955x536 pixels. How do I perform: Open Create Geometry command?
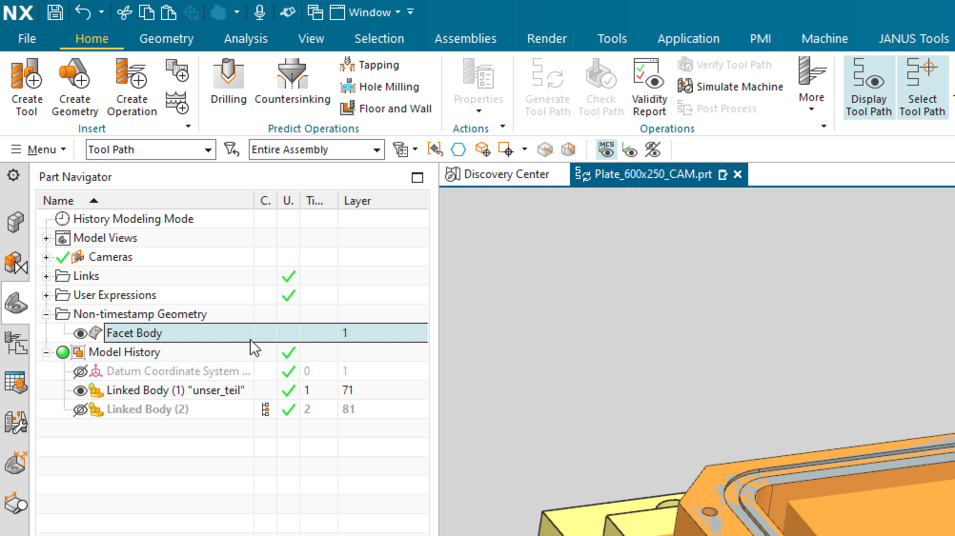tap(74, 87)
